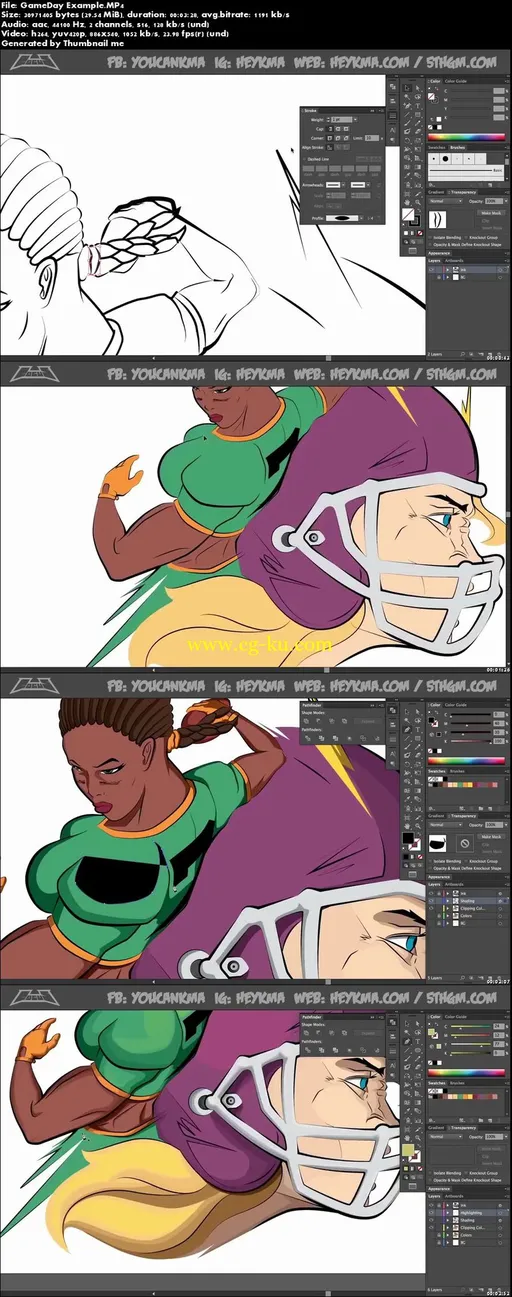Open the Gradient tab in the Stroke-panel frame
The height and width of the screenshot is (1297, 512).
(x=436, y=192)
